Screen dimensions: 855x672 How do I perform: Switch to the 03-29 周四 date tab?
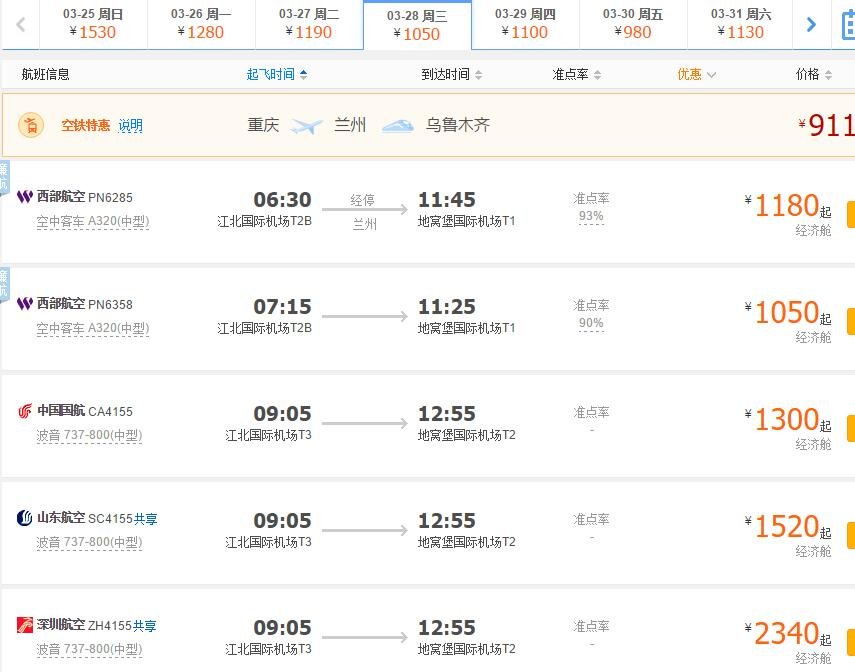pyautogui.click(x=525, y=24)
